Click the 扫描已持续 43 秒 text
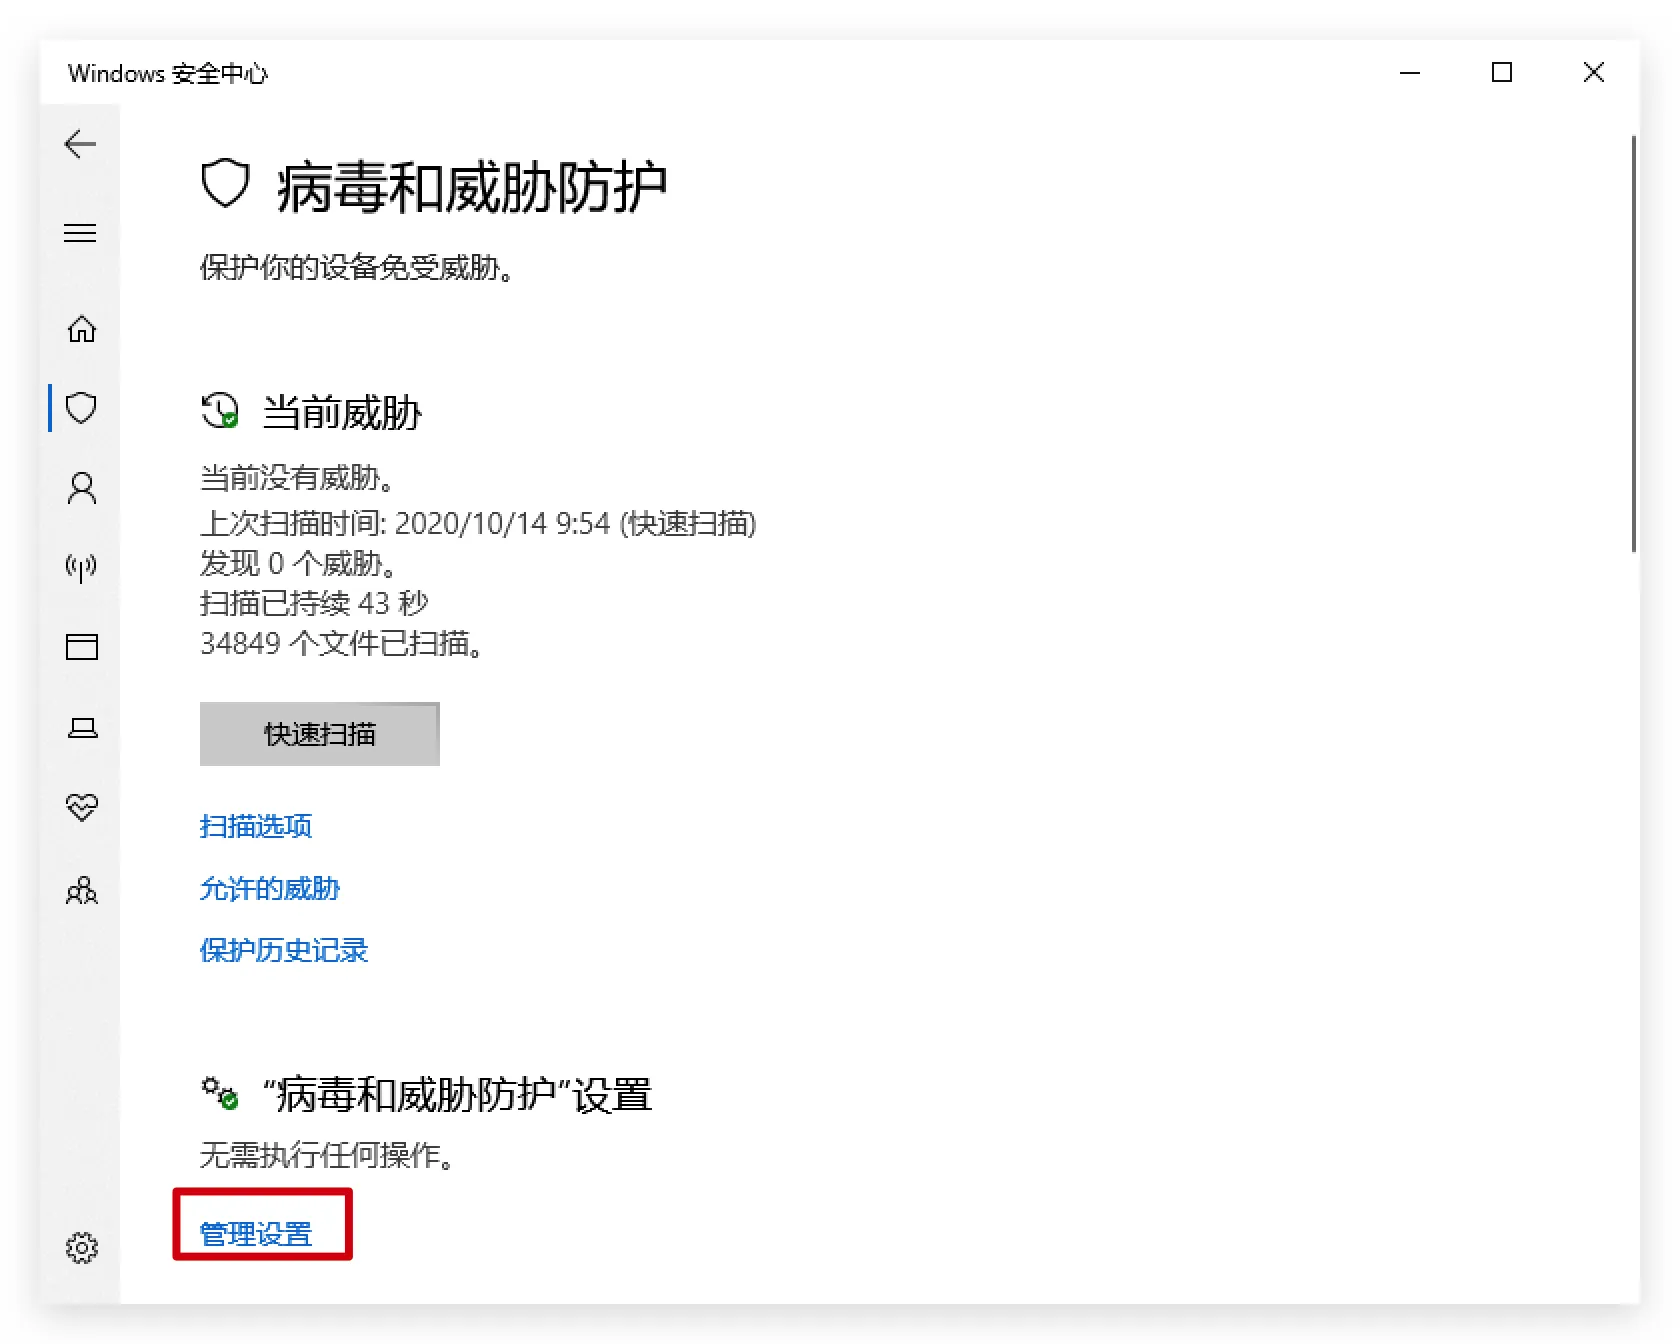This screenshot has height=1344, width=1680. pos(314,603)
